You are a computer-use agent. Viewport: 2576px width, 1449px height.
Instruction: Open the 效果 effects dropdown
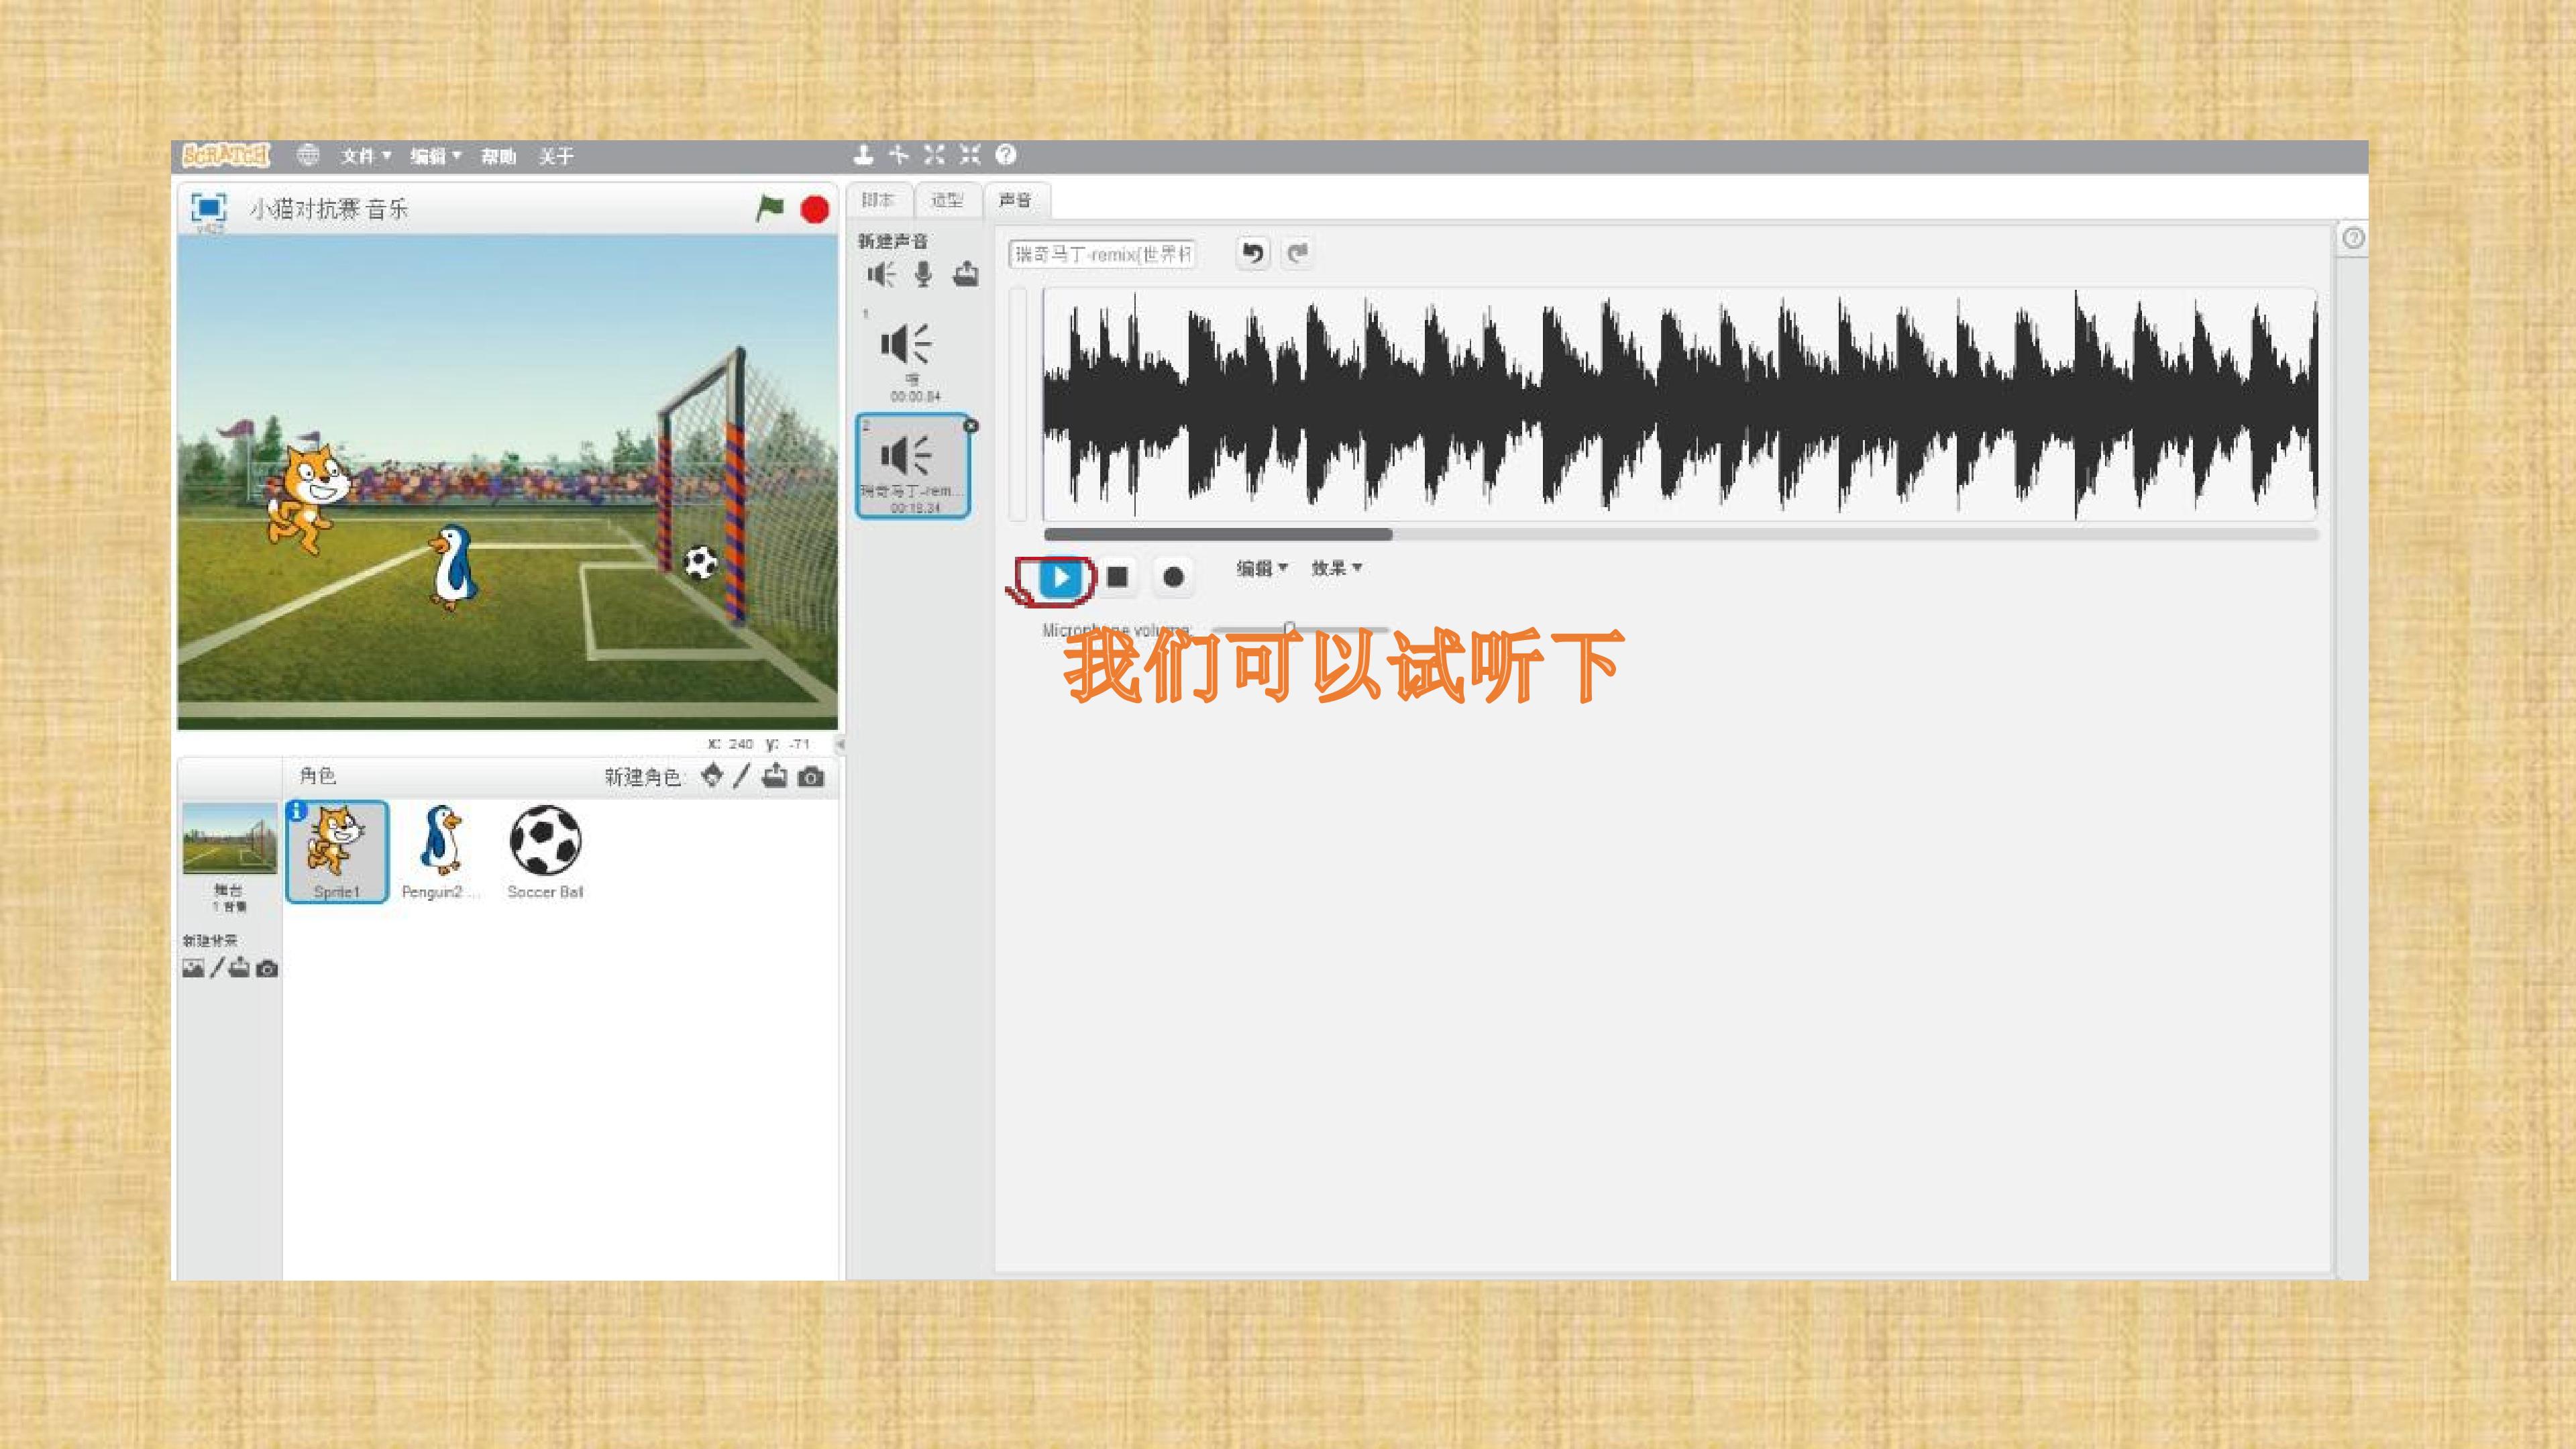[x=1336, y=568]
